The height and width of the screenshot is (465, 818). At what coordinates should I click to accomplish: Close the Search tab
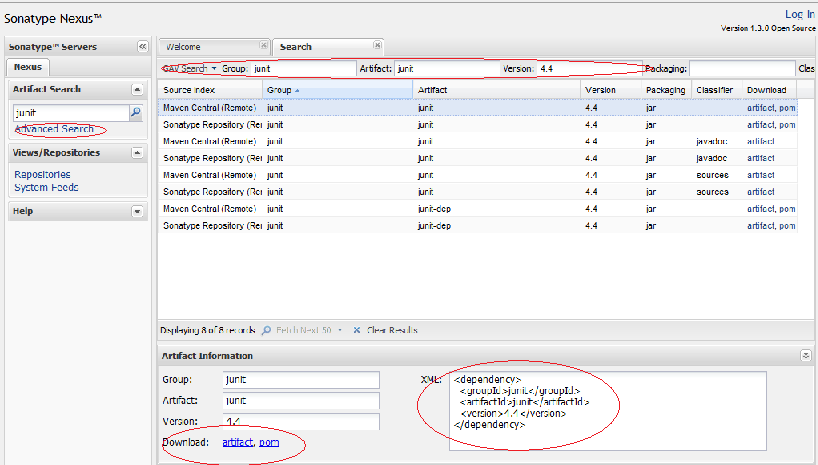click(377, 45)
